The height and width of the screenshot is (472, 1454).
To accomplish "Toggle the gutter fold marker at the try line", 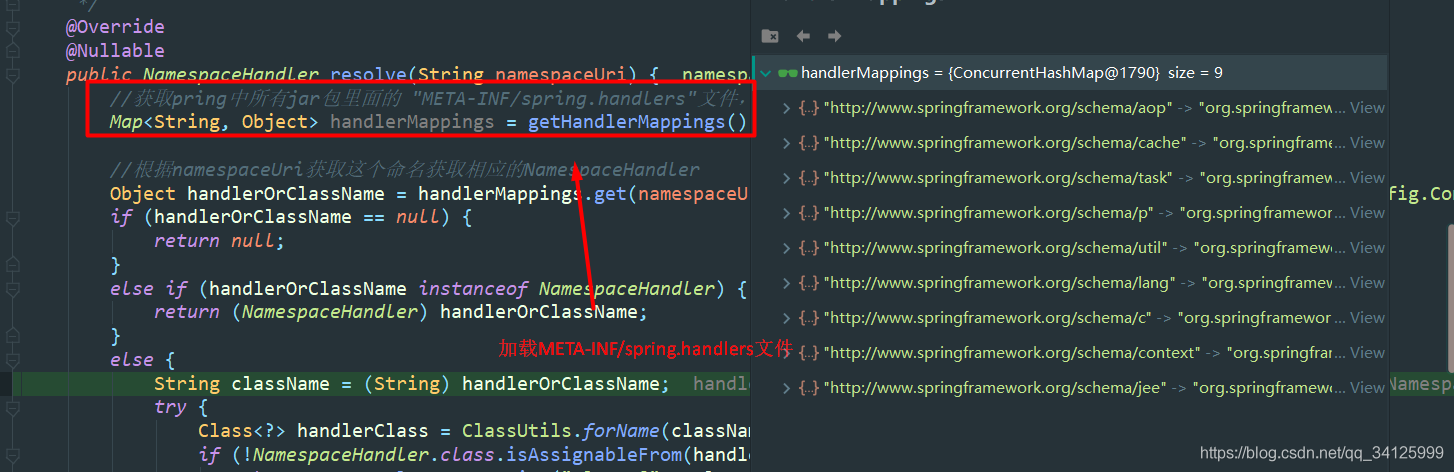I will 12,408.
